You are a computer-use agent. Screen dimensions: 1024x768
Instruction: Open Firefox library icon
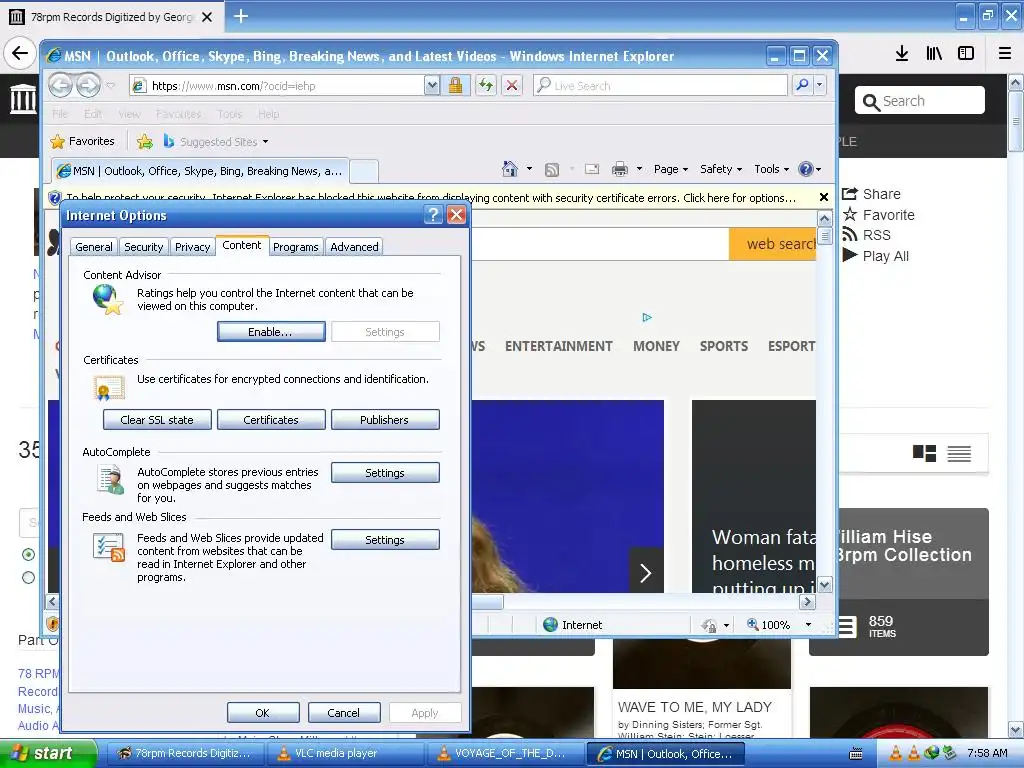coord(934,54)
